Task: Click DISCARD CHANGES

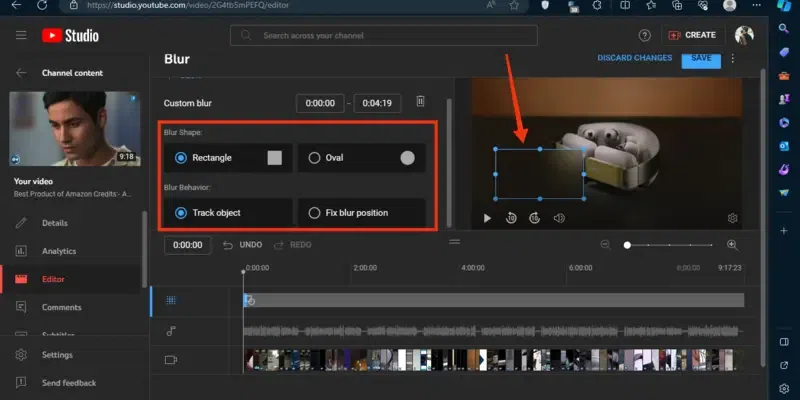Action: tap(634, 58)
